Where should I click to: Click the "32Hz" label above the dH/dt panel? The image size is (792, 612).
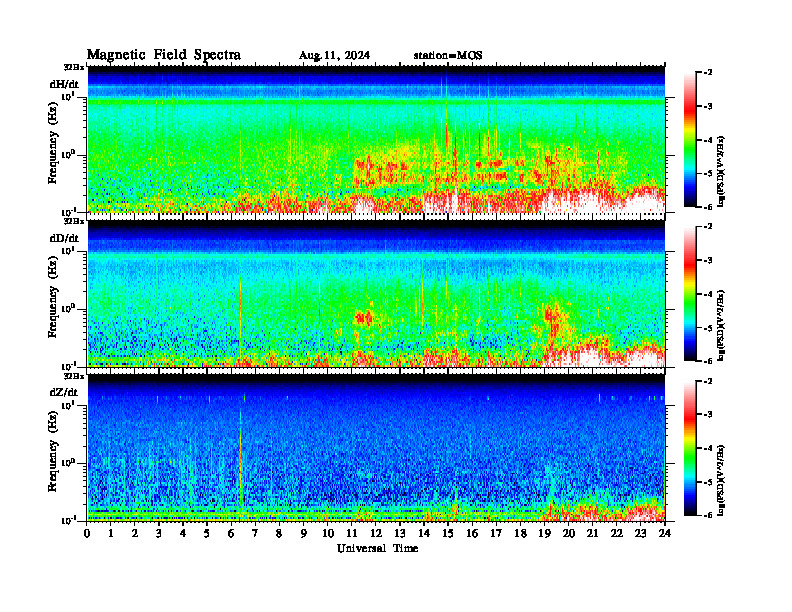(x=73, y=67)
